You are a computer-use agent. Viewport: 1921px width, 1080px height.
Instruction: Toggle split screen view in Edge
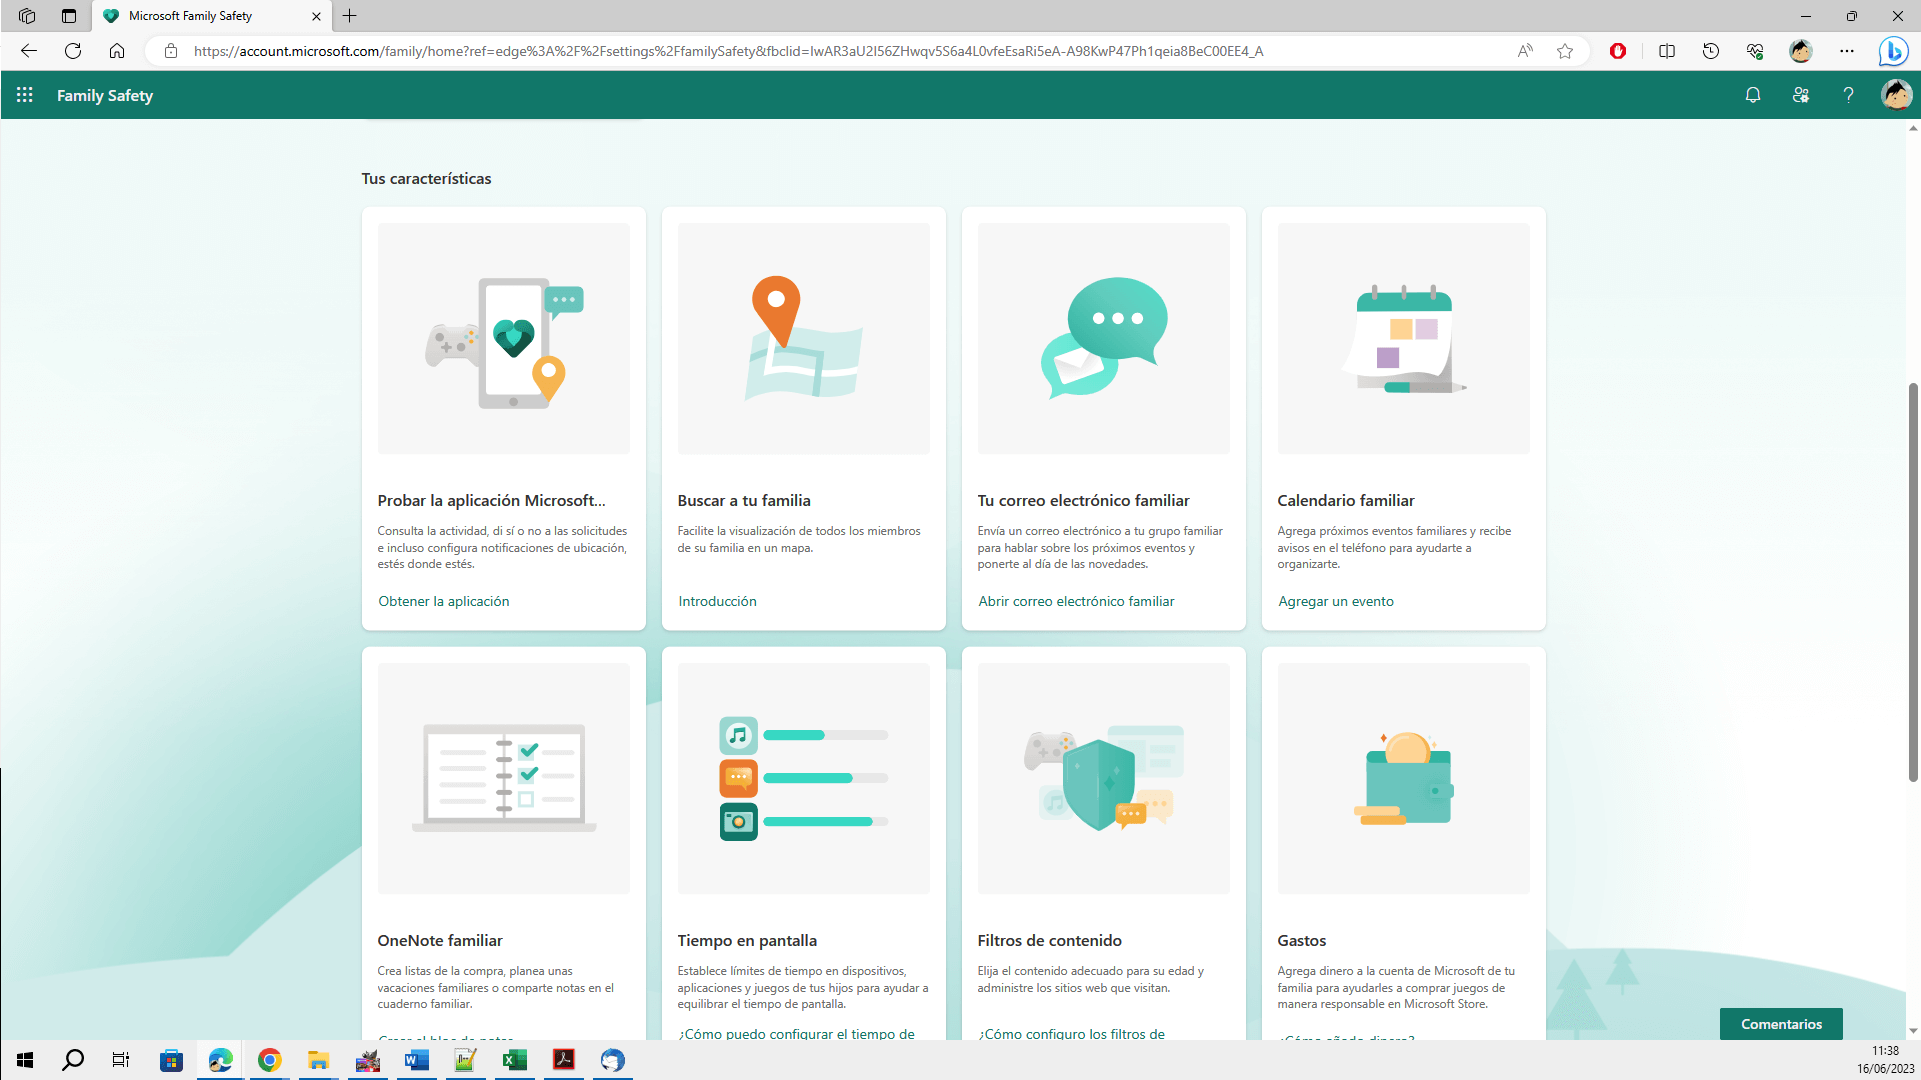click(1667, 51)
